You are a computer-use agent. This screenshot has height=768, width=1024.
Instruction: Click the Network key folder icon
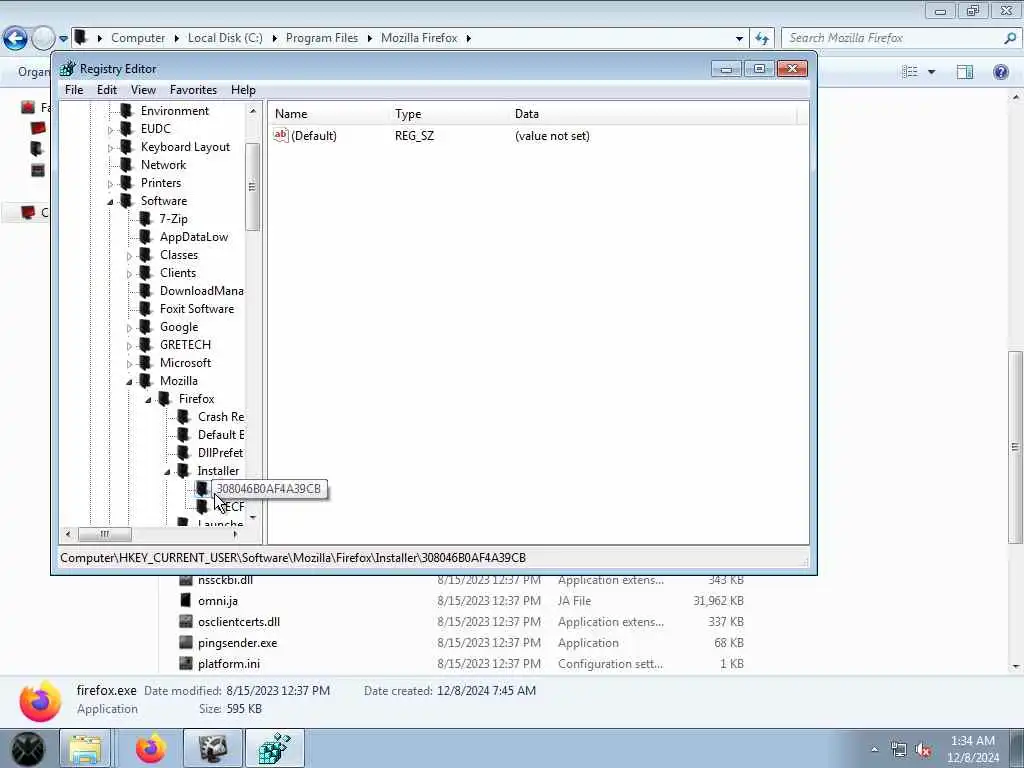click(x=127, y=165)
